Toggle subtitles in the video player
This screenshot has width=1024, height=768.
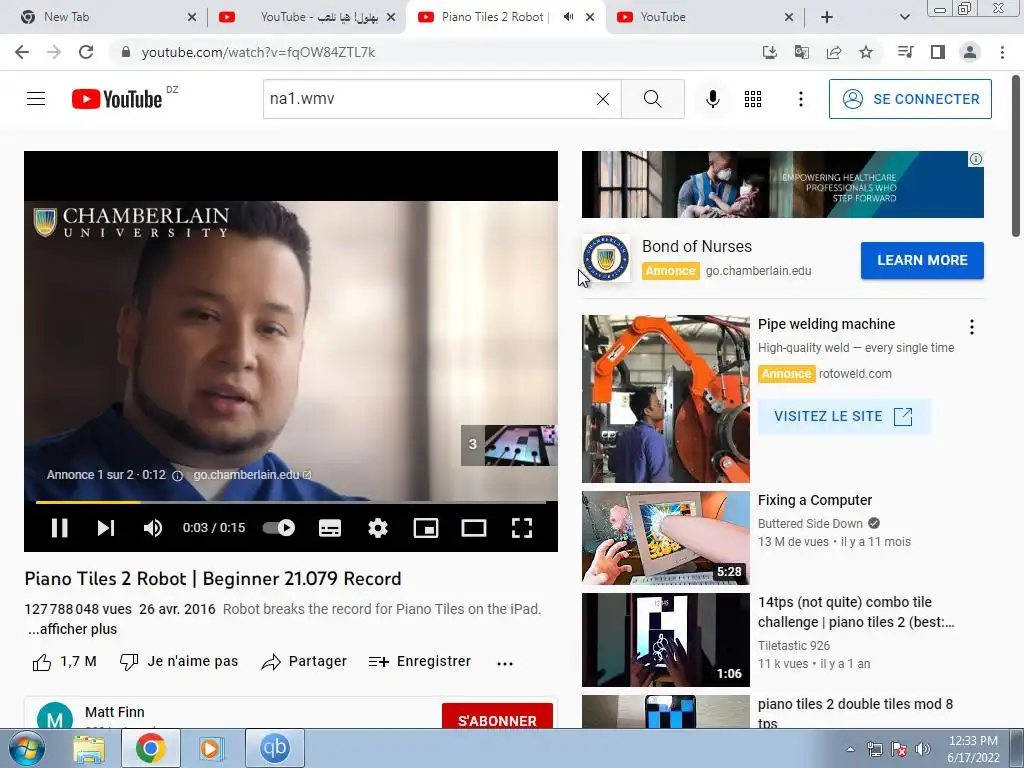(x=330, y=528)
